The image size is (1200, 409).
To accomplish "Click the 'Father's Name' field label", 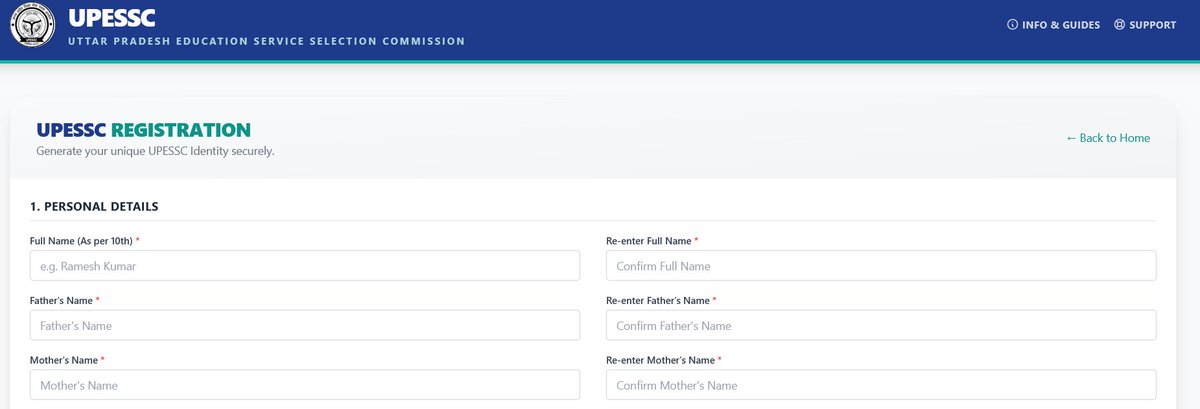I will click(65, 300).
